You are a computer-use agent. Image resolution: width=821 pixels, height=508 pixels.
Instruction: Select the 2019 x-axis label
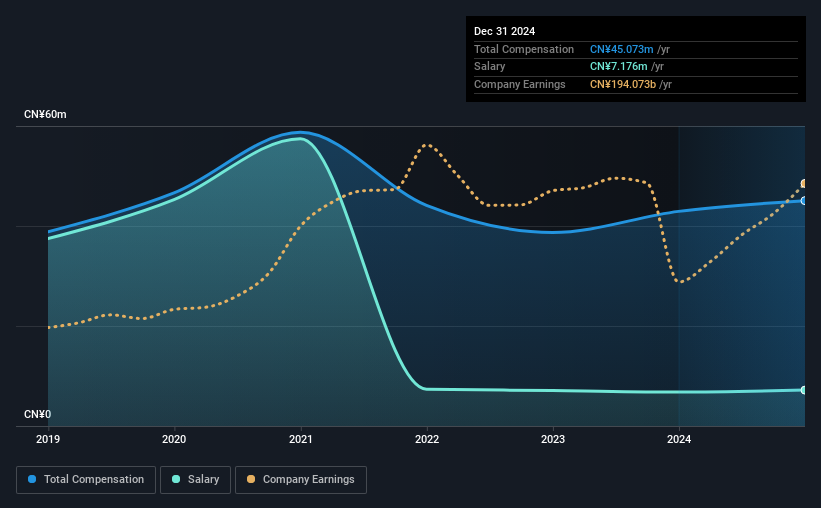[x=48, y=439]
